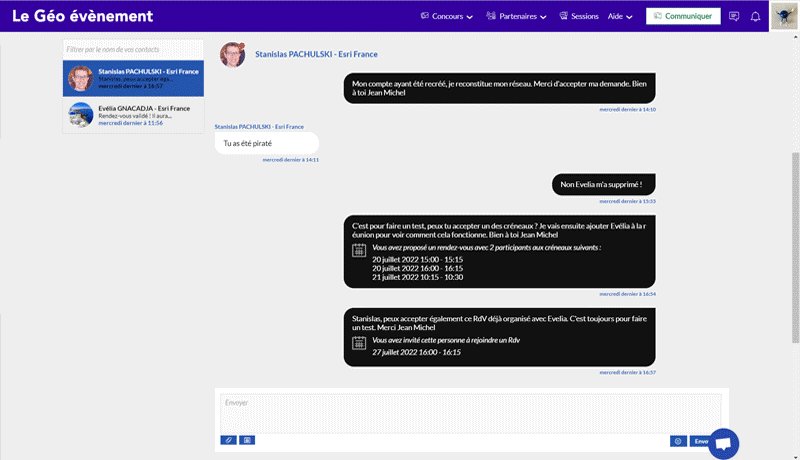
Task: Open the notifications bell
Action: click(x=755, y=16)
